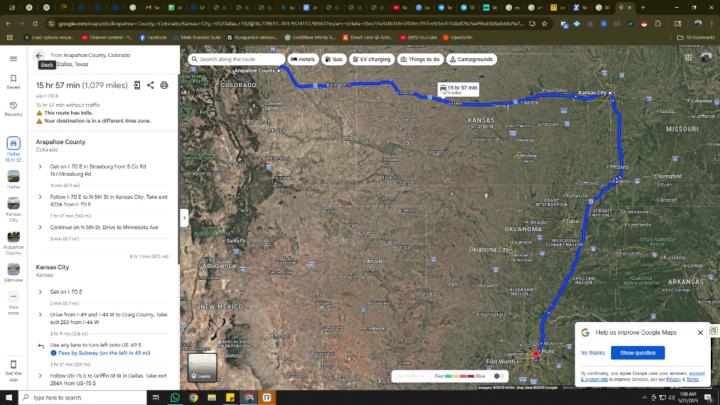The image size is (720, 405).
Task: Close the Help us improve Google Maps popup
Action: 700,332
